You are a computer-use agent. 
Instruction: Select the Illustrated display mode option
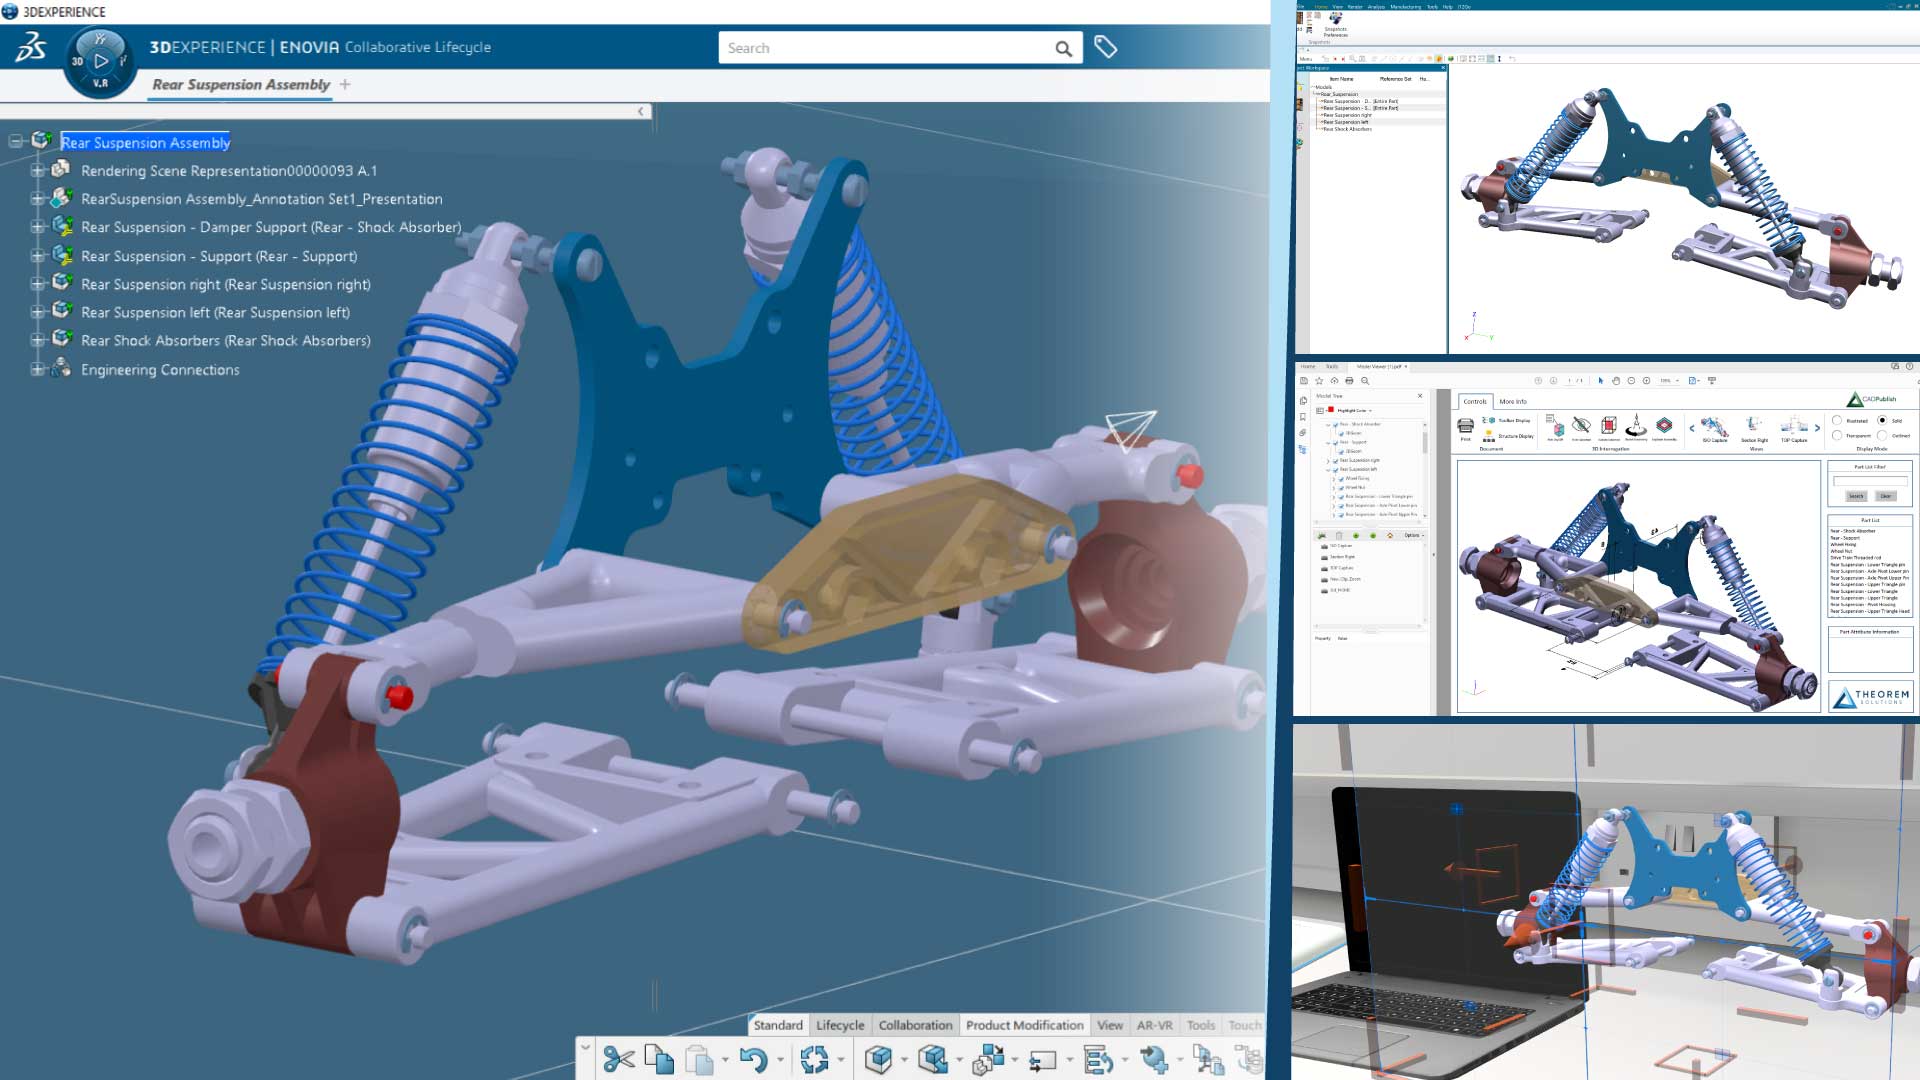1838,421
